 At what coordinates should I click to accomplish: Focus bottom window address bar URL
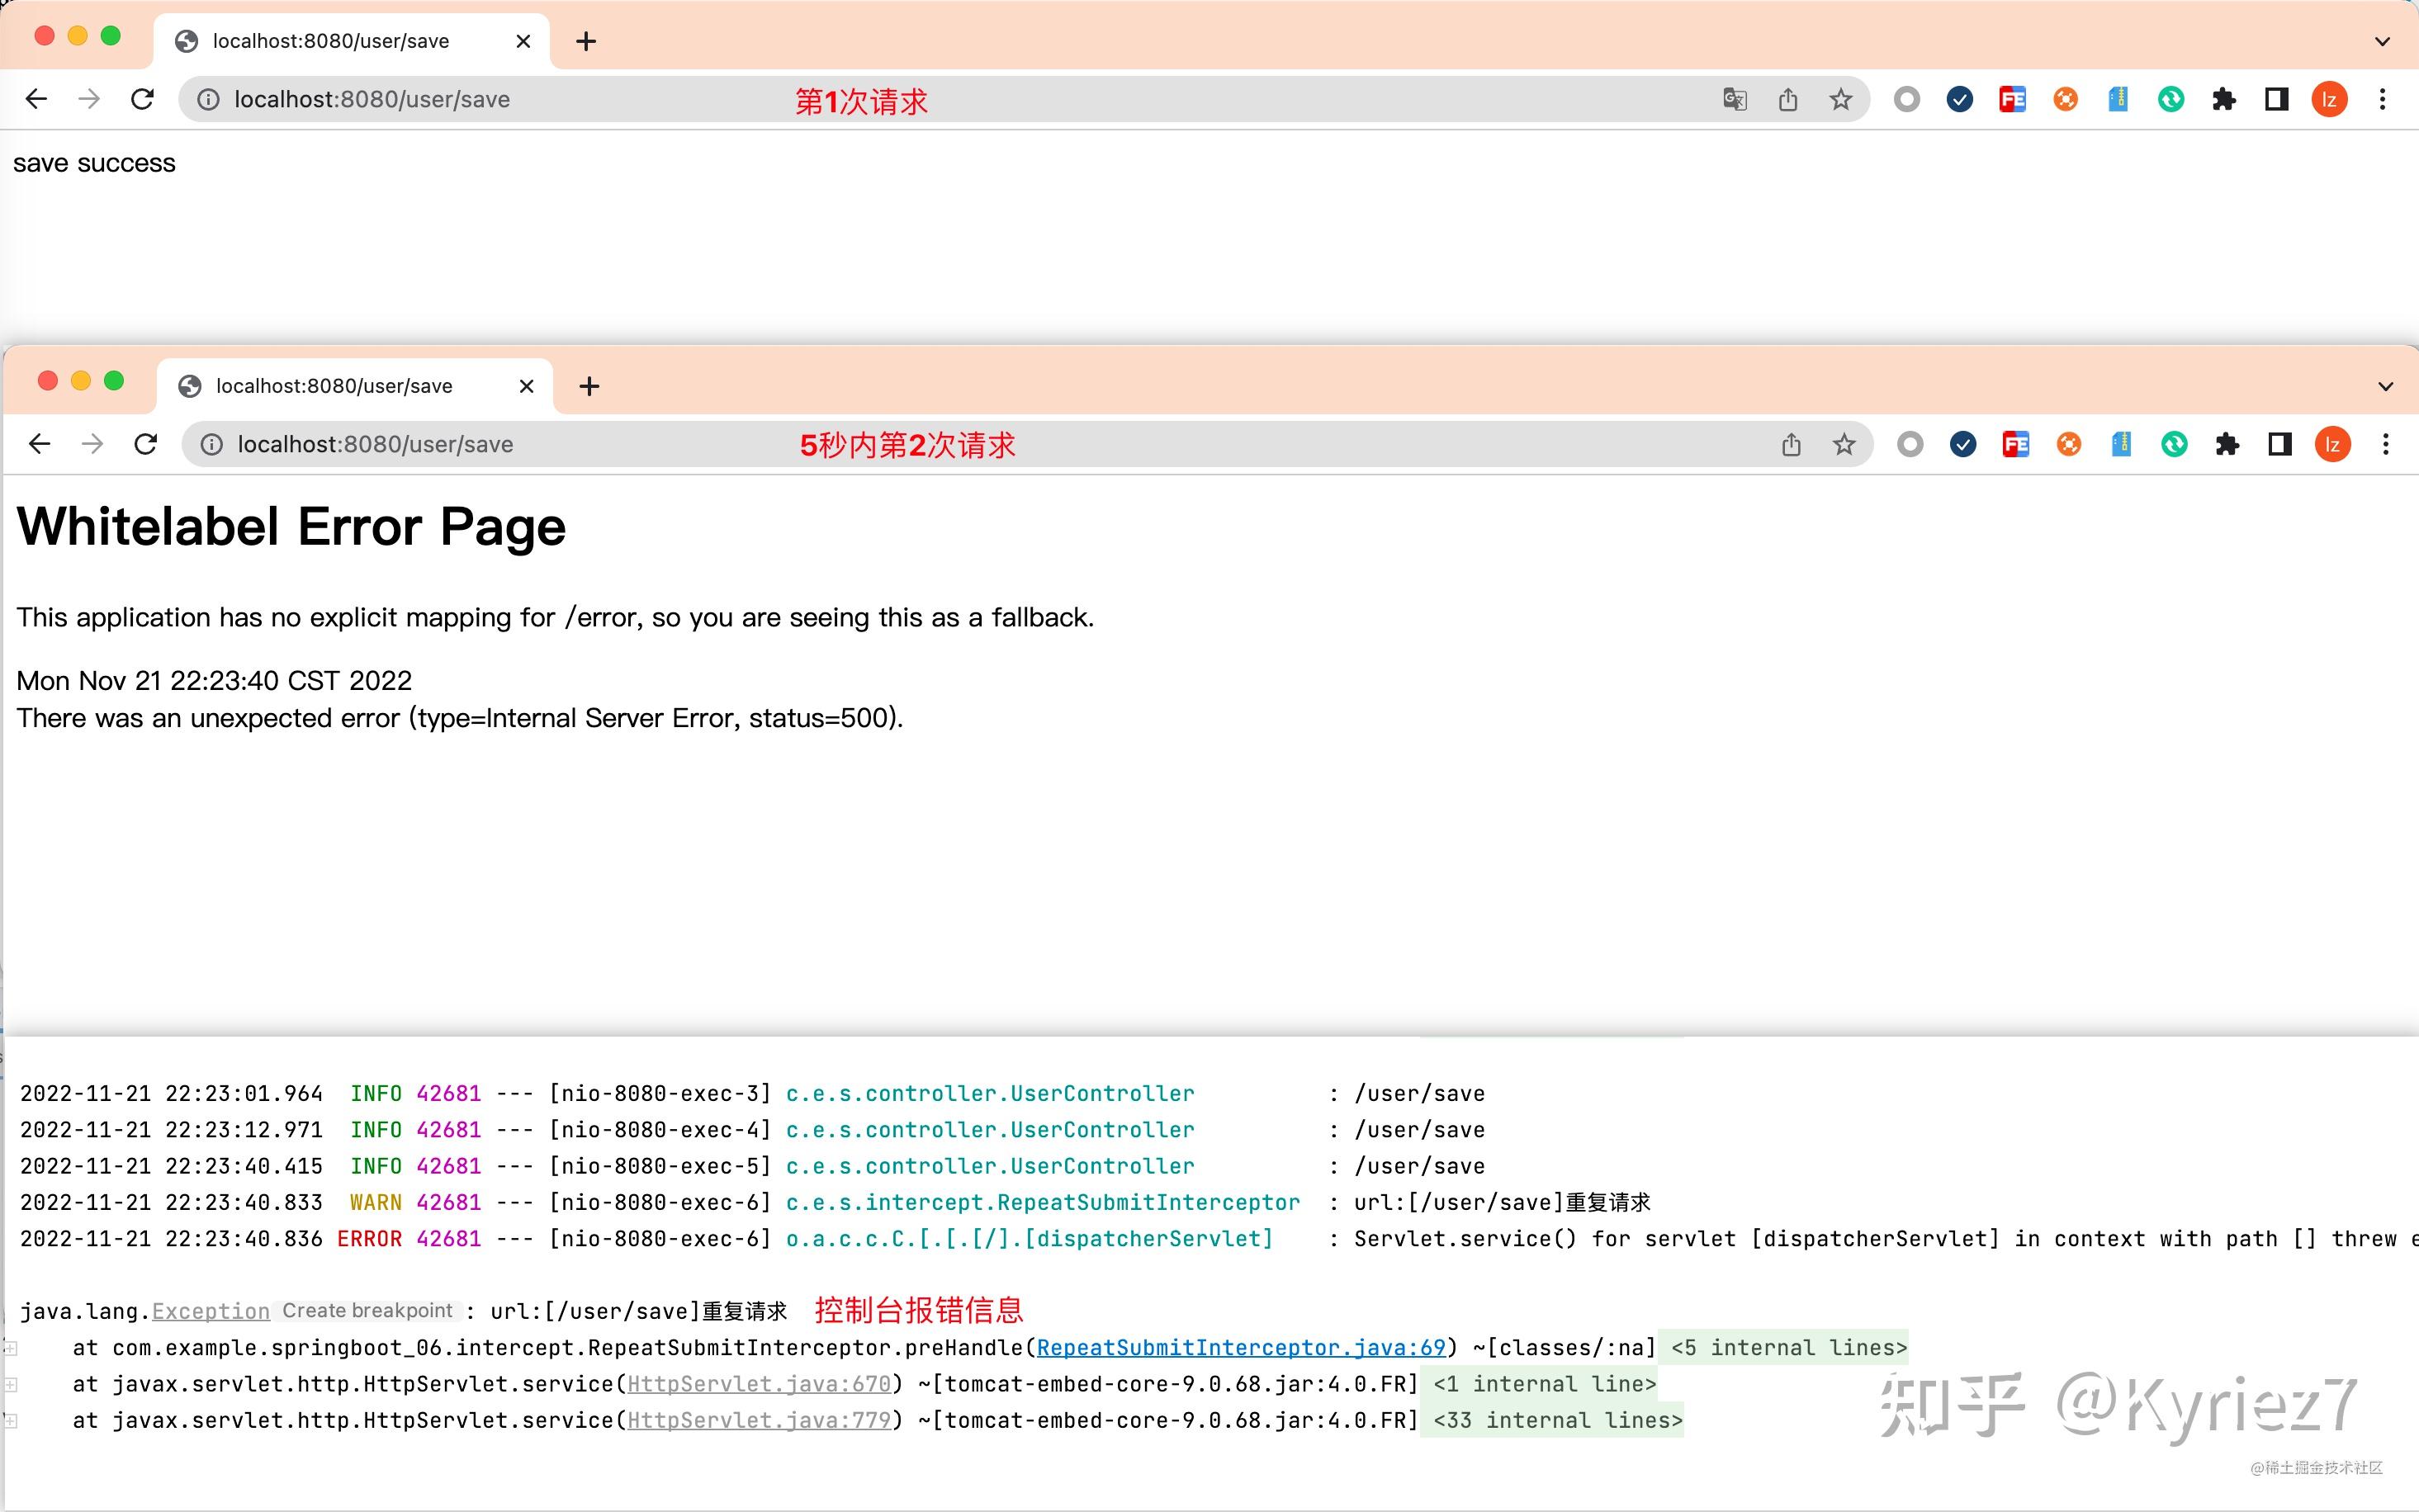[x=375, y=444]
